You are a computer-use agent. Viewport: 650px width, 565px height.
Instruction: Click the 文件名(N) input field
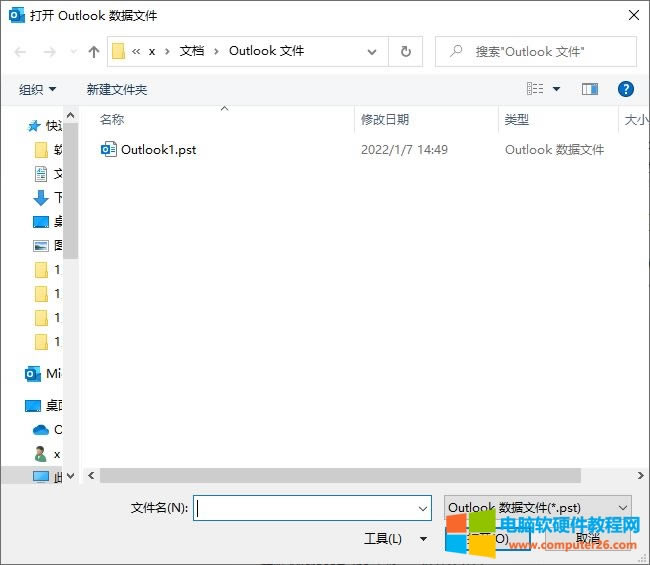[312, 508]
